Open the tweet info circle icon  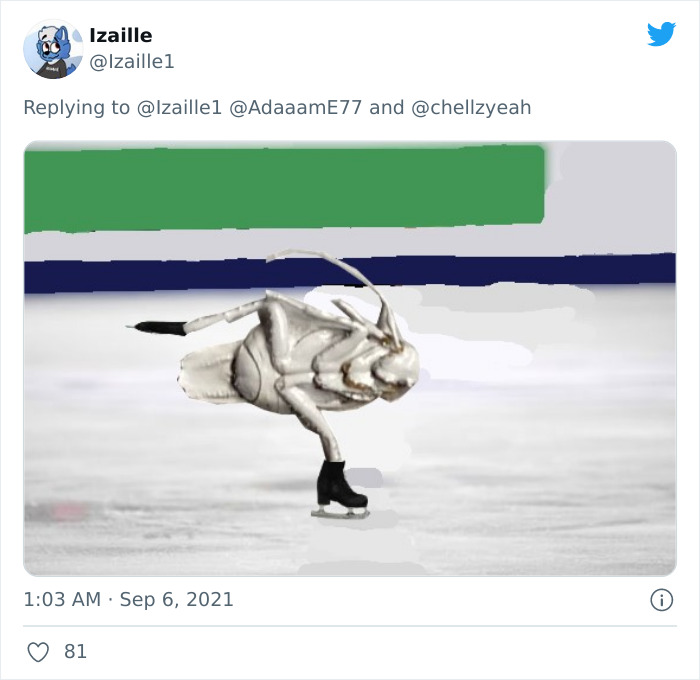point(661,600)
